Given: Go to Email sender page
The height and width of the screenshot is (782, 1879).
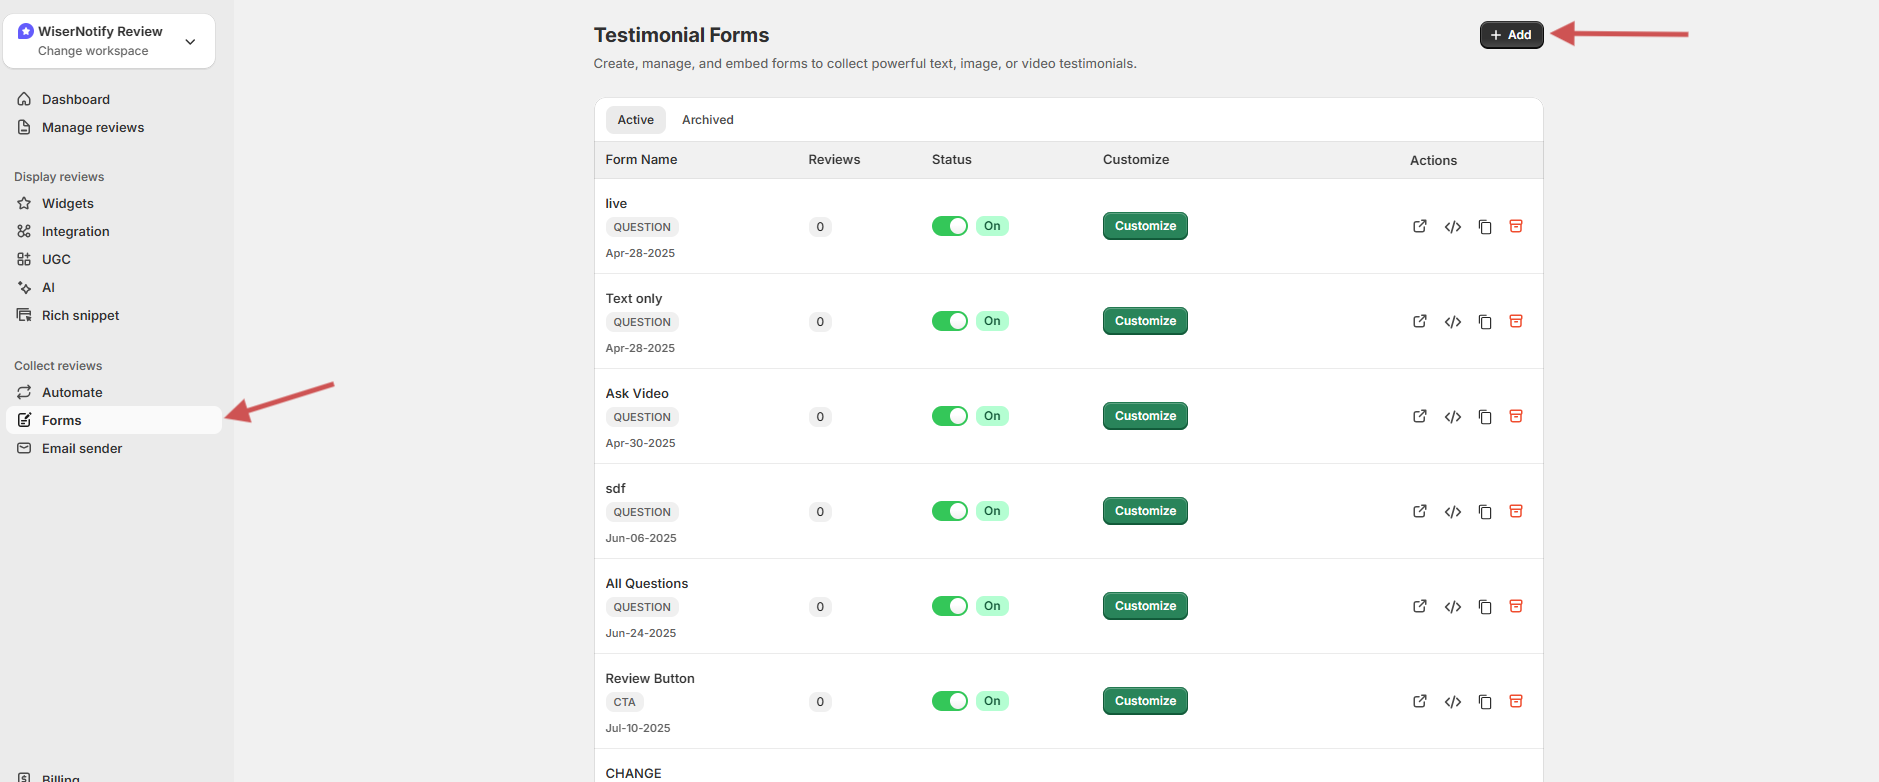Looking at the screenshot, I should [x=82, y=448].
